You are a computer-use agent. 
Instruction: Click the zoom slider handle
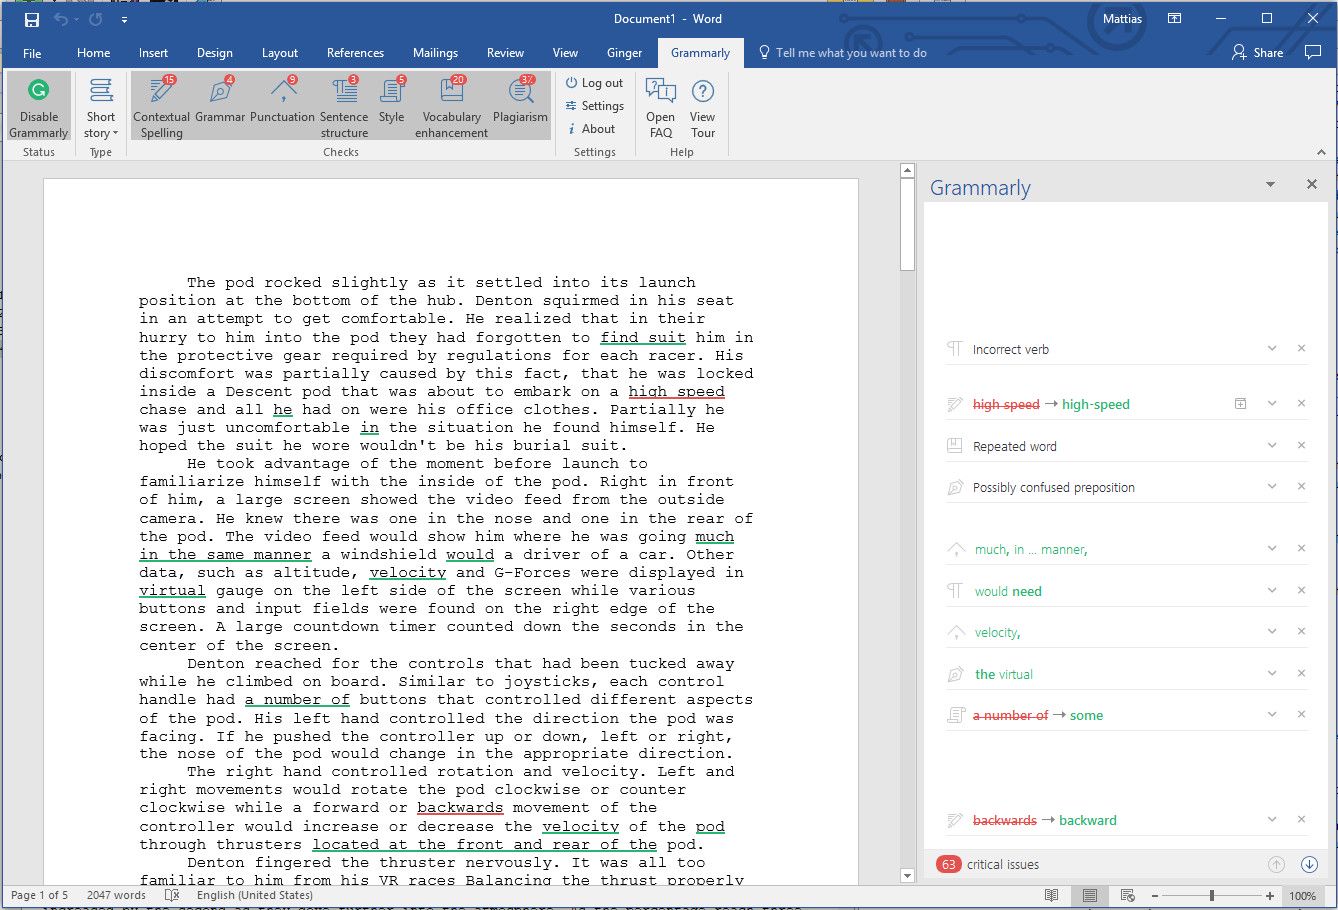click(1212, 895)
